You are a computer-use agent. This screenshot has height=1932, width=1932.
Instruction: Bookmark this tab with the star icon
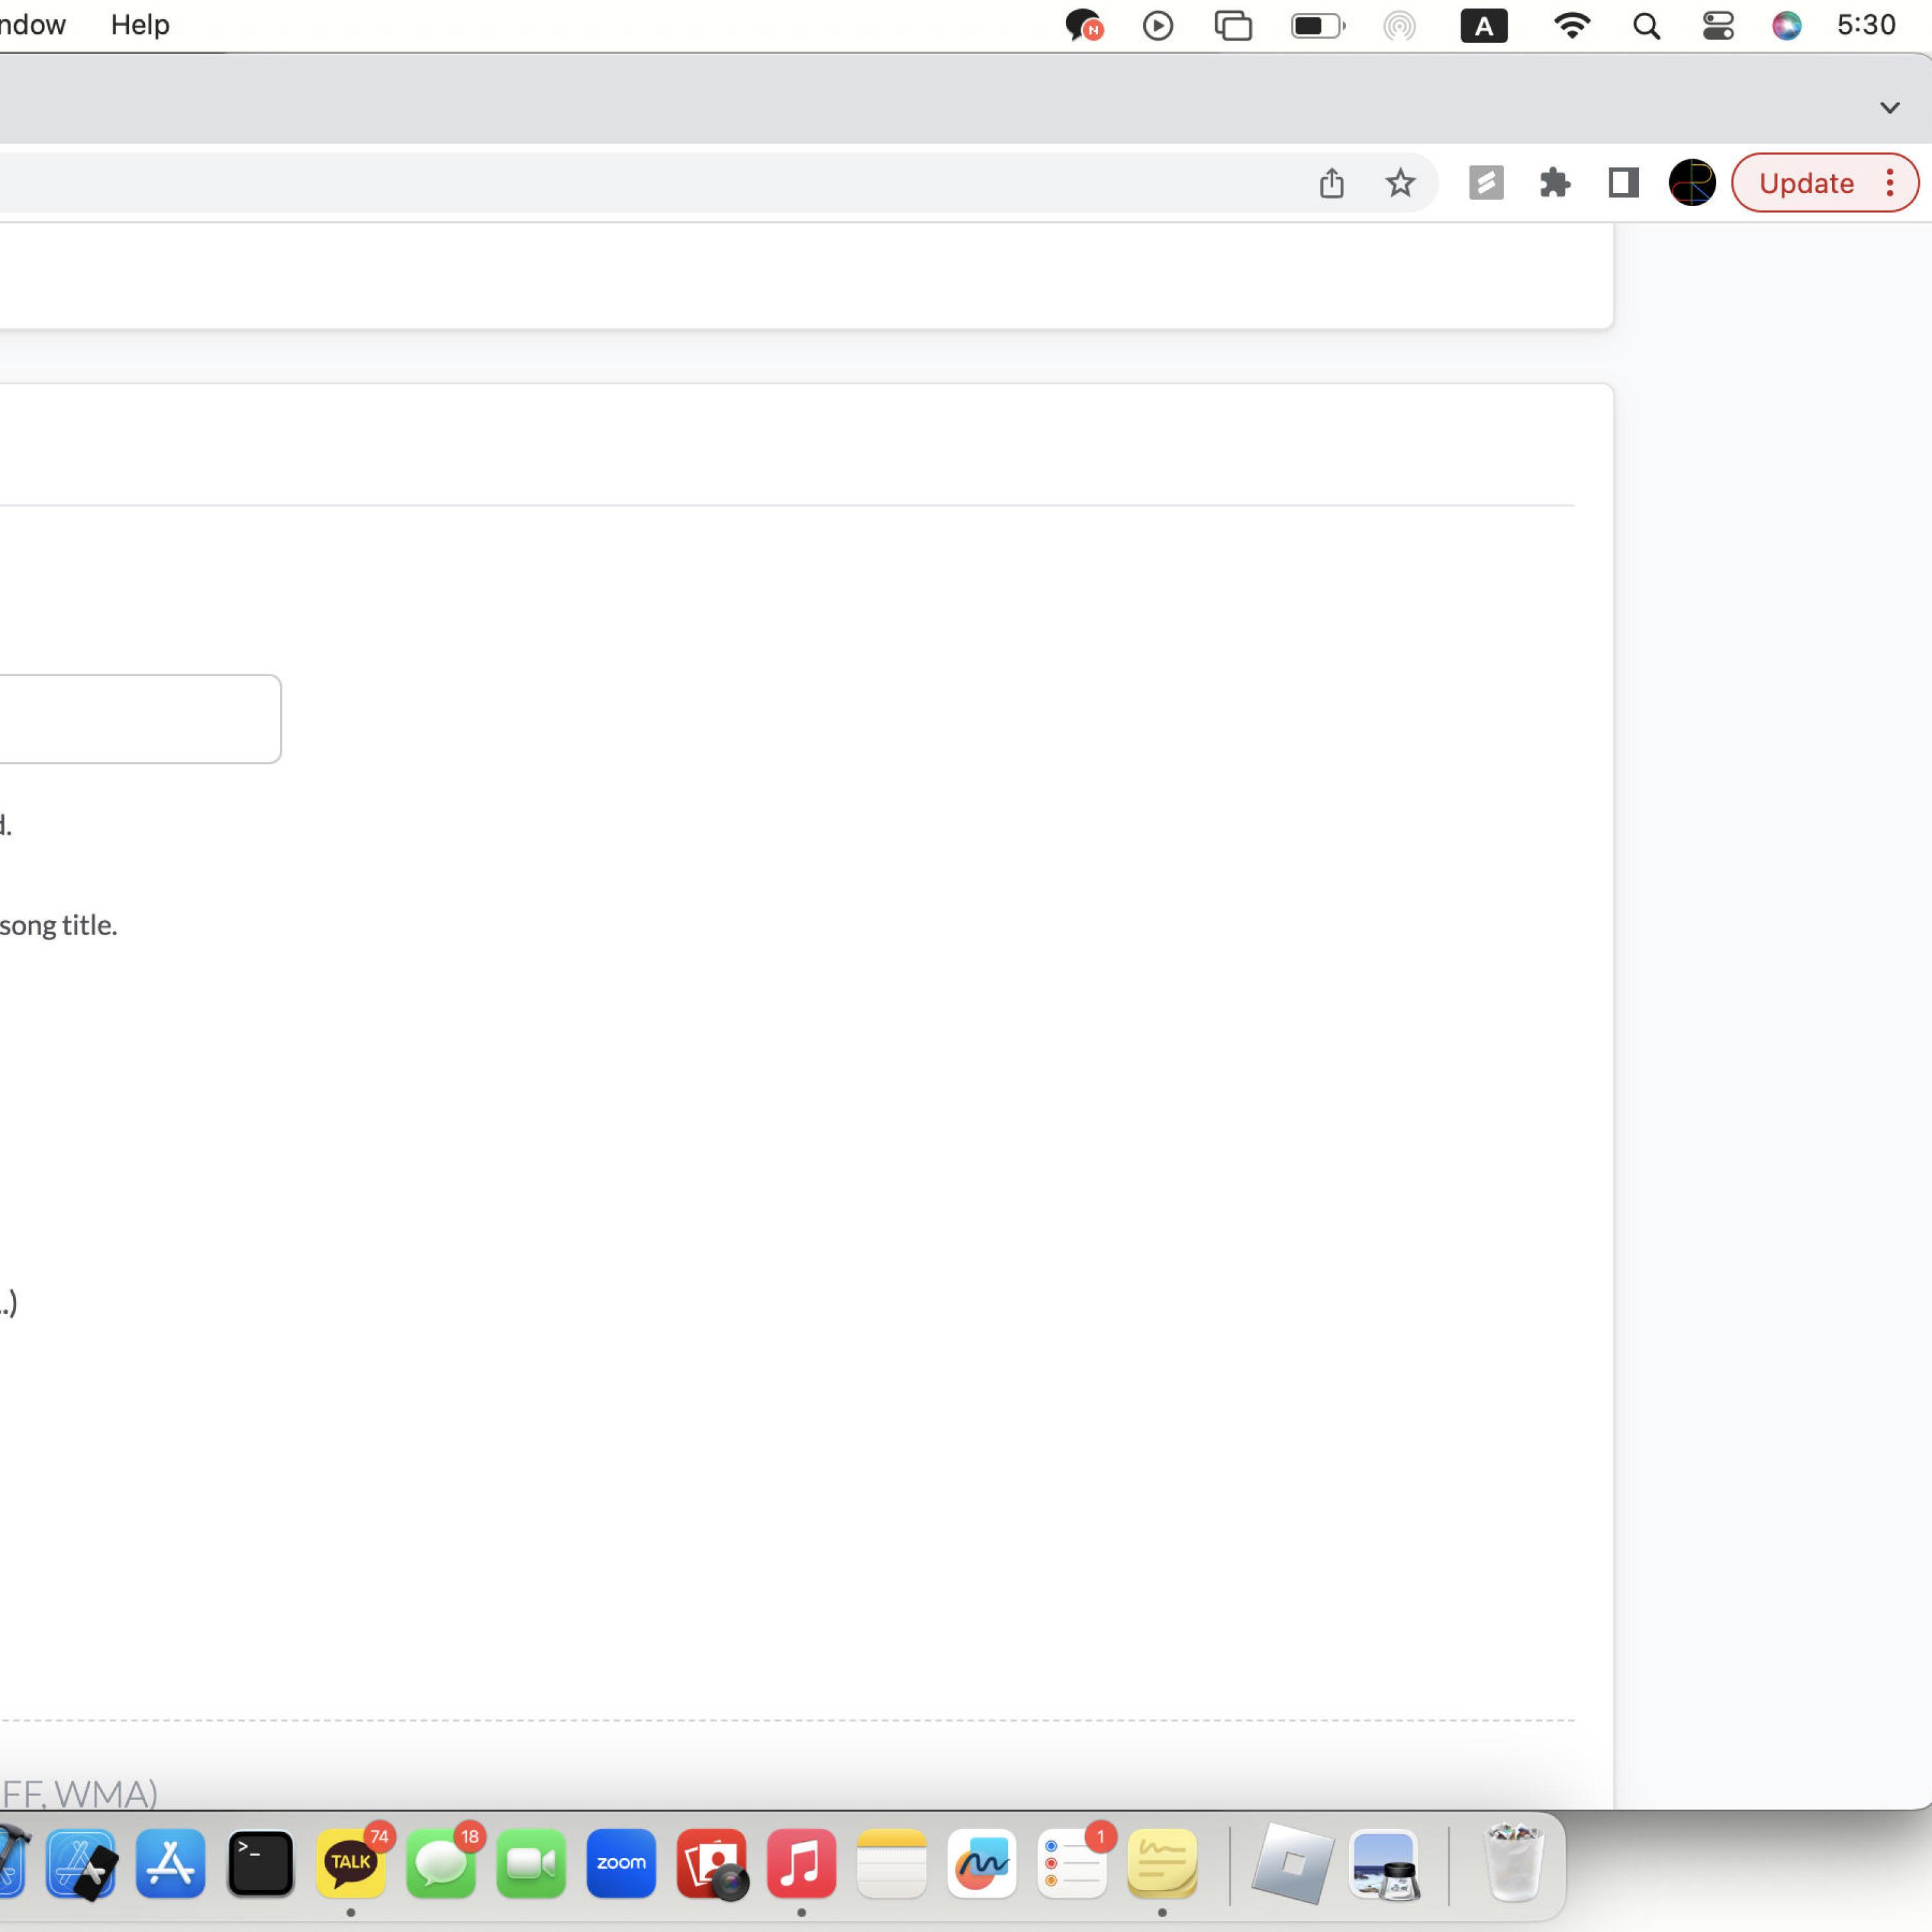pyautogui.click(x=1400, y=183)
